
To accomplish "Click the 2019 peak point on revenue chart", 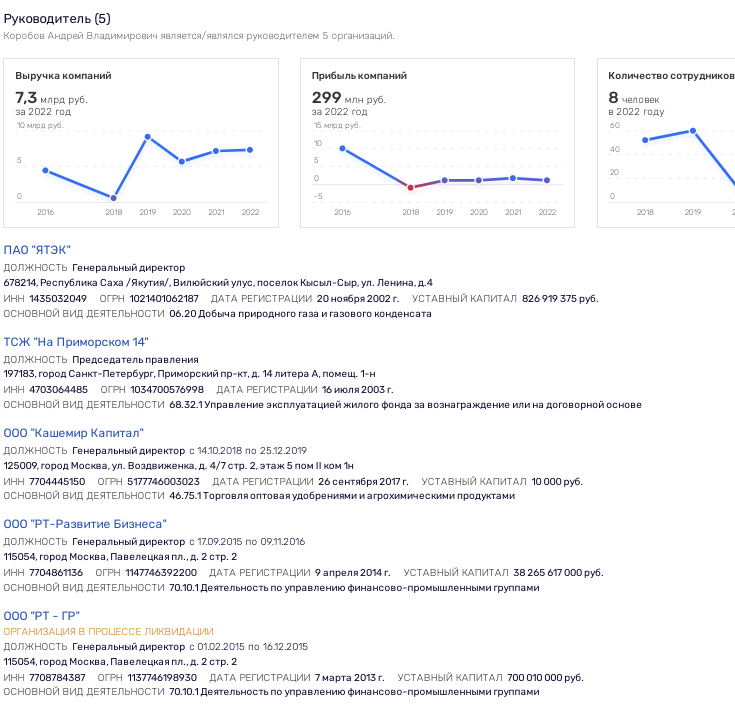I will (x=148, y=137).
